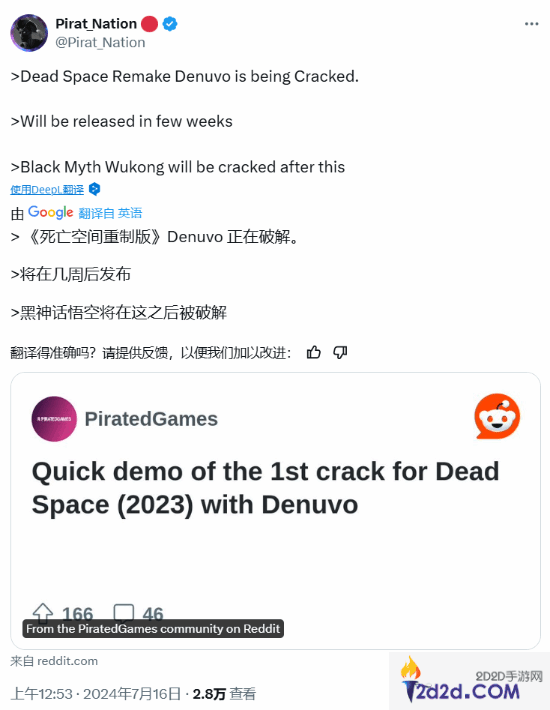The image size is (550, 710).
Task: Open the PiratedGames community name
Action: 151,419
